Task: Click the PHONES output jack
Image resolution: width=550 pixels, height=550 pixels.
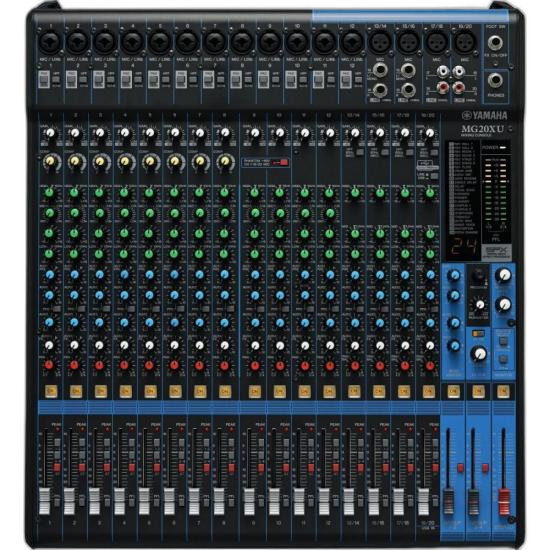Action: click(x=495, y=80)
